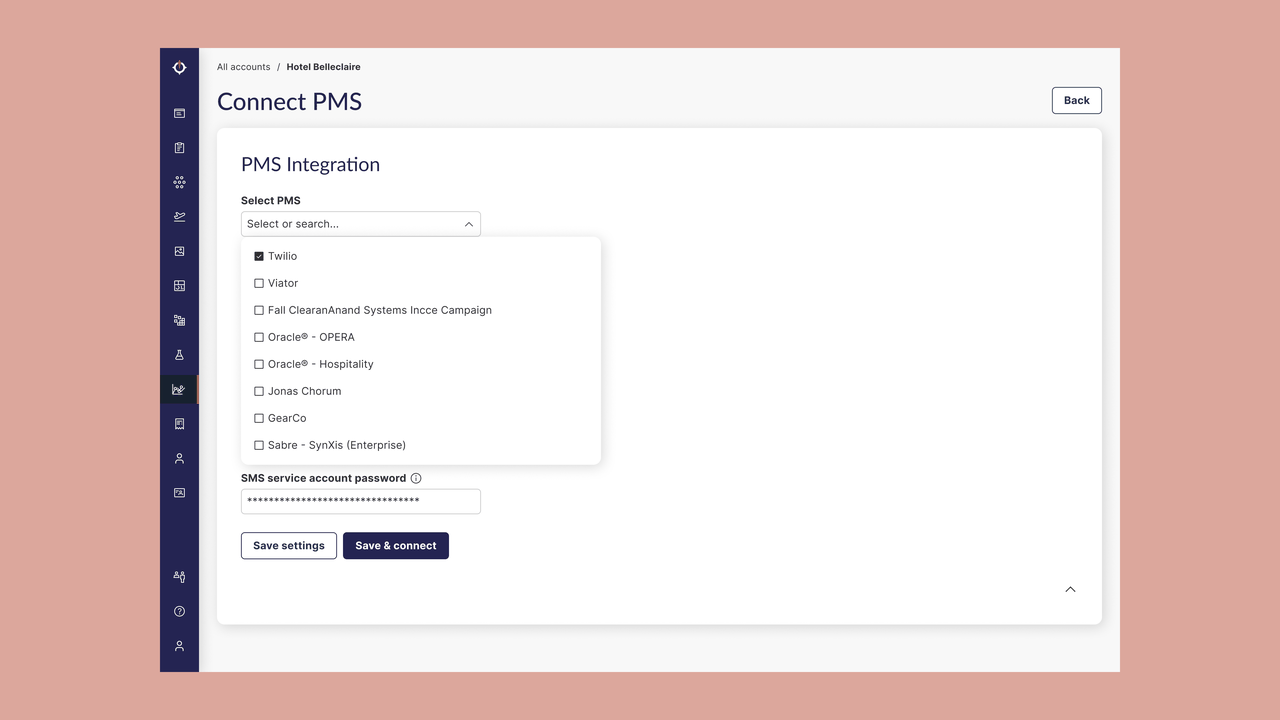Open the calendar grid icon in sidebar
This screenshot has width=1280, height=720.
pos(179,286)
